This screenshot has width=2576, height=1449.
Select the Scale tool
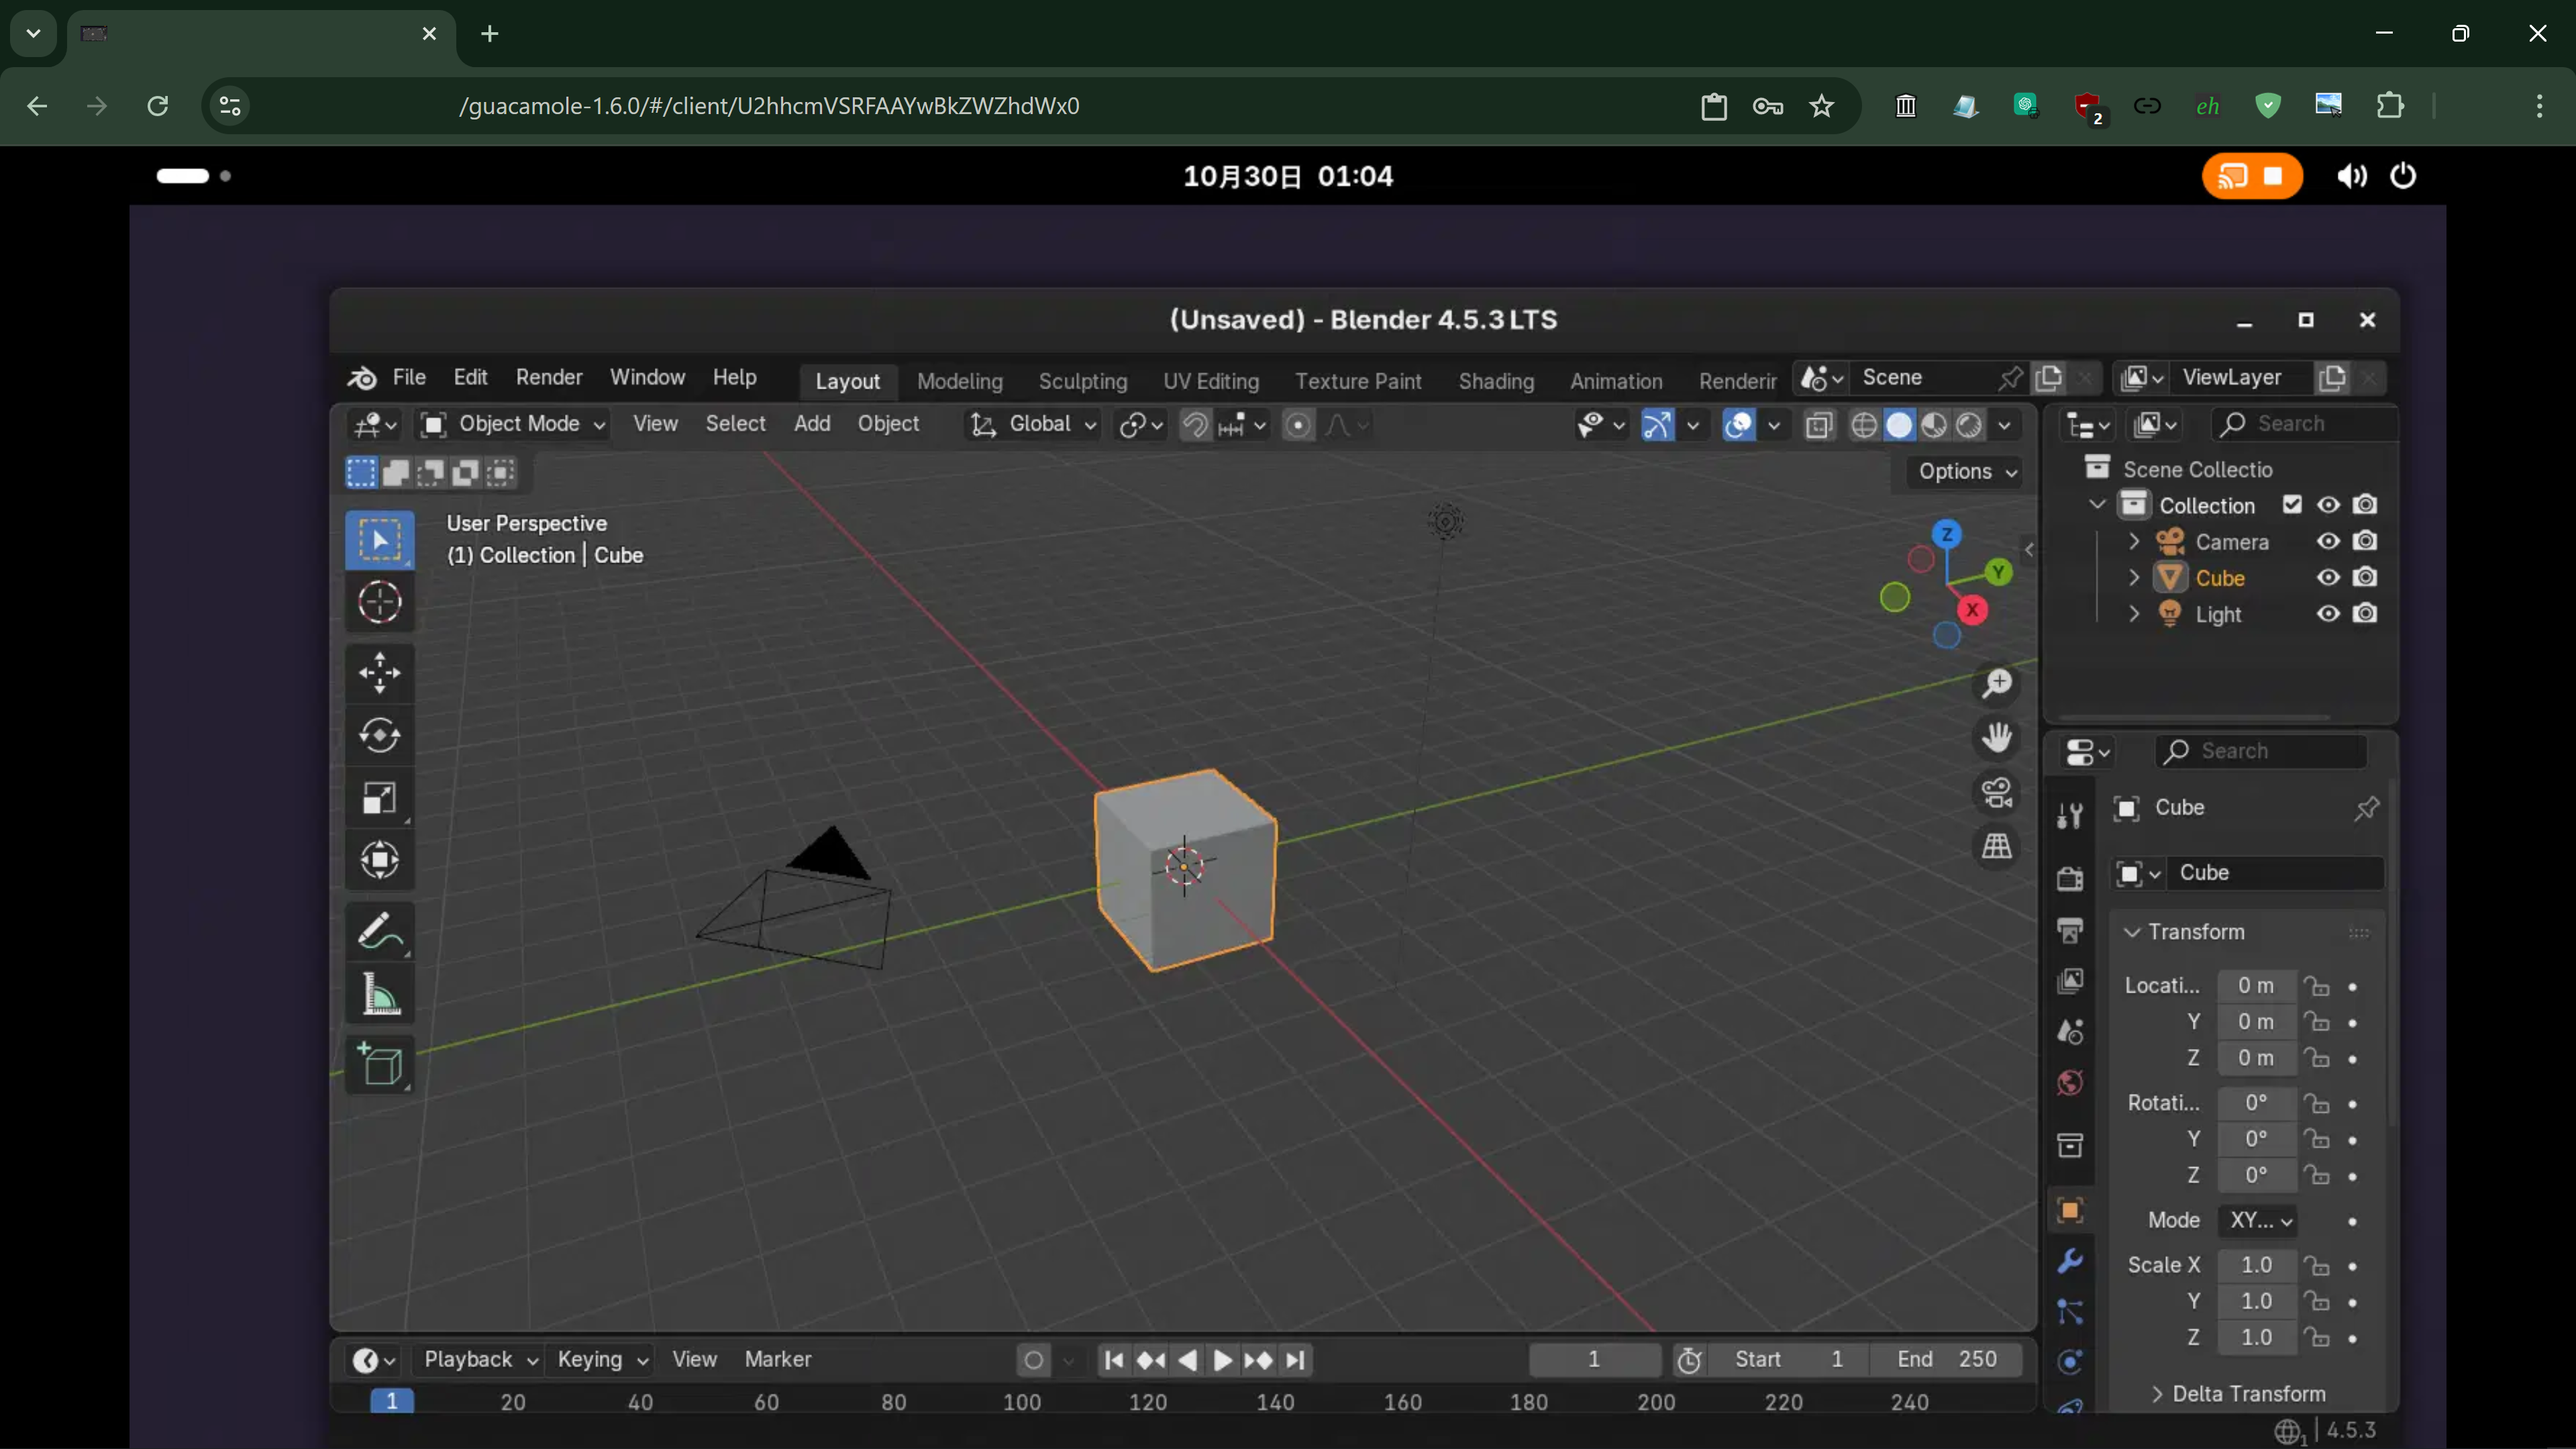[379, 798]
